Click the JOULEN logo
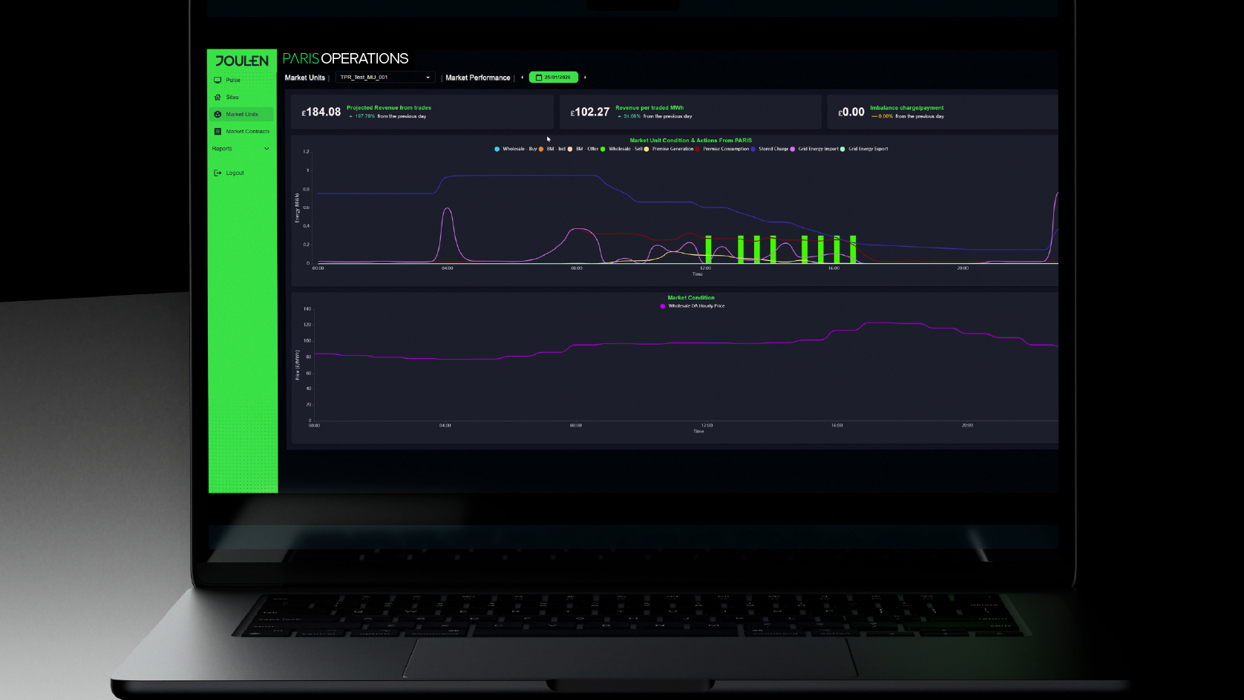1244x700 pixels. [242, 60]
